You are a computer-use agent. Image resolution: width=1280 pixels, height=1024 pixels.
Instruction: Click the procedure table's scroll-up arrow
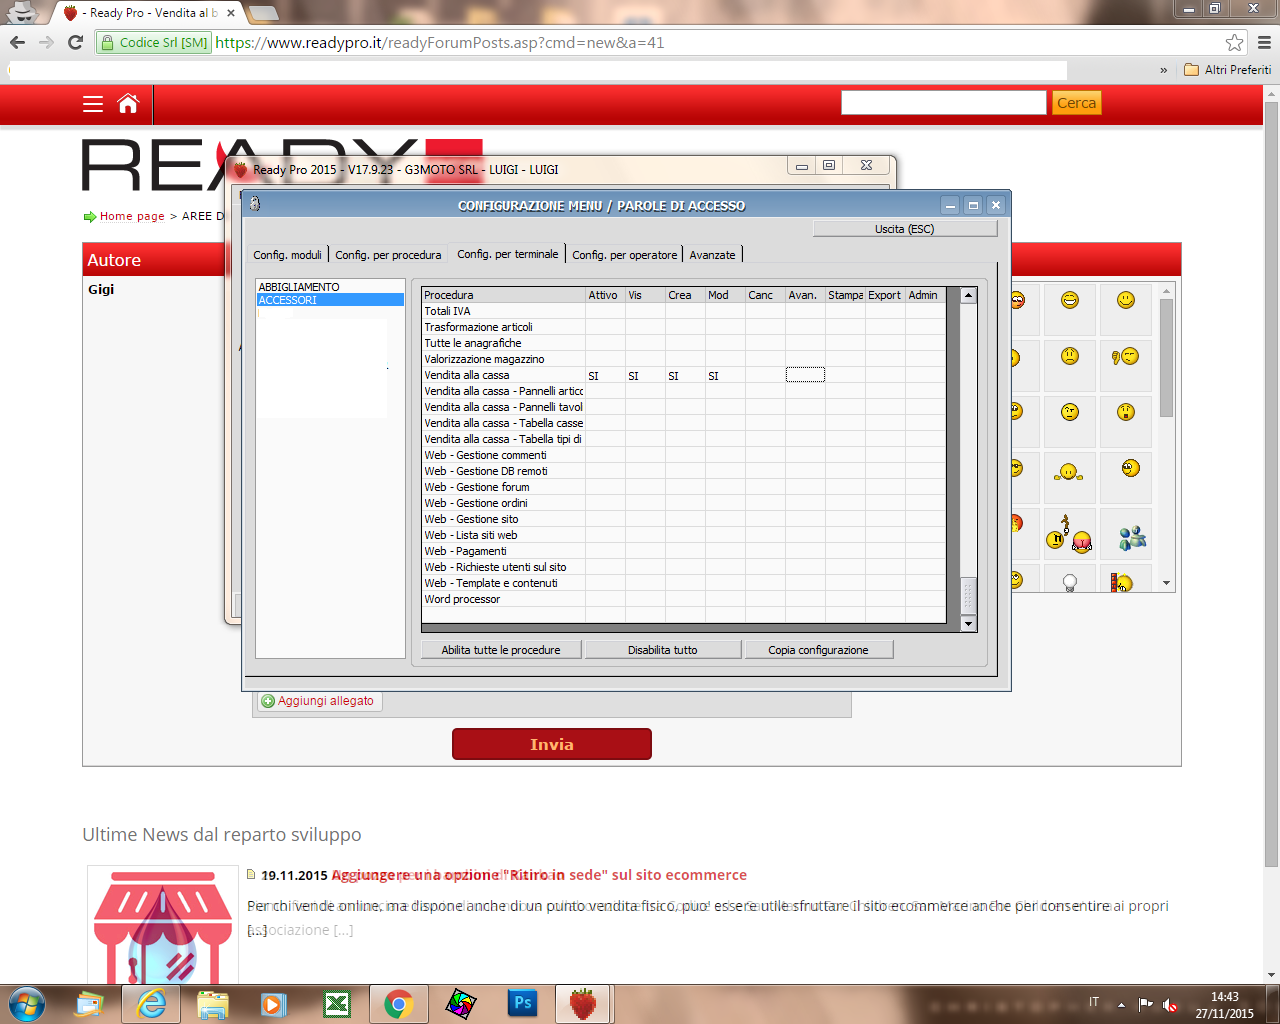[968, 296]
